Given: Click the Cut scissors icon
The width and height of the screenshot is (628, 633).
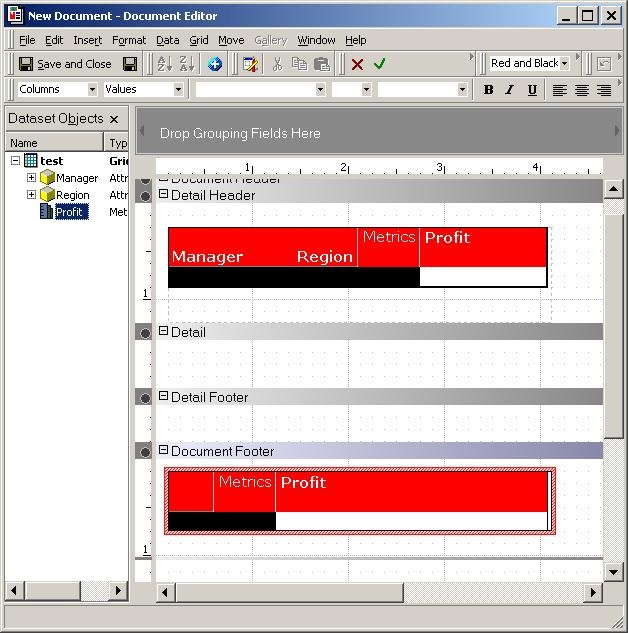Looking at the screenshot, I should (276, 64).
